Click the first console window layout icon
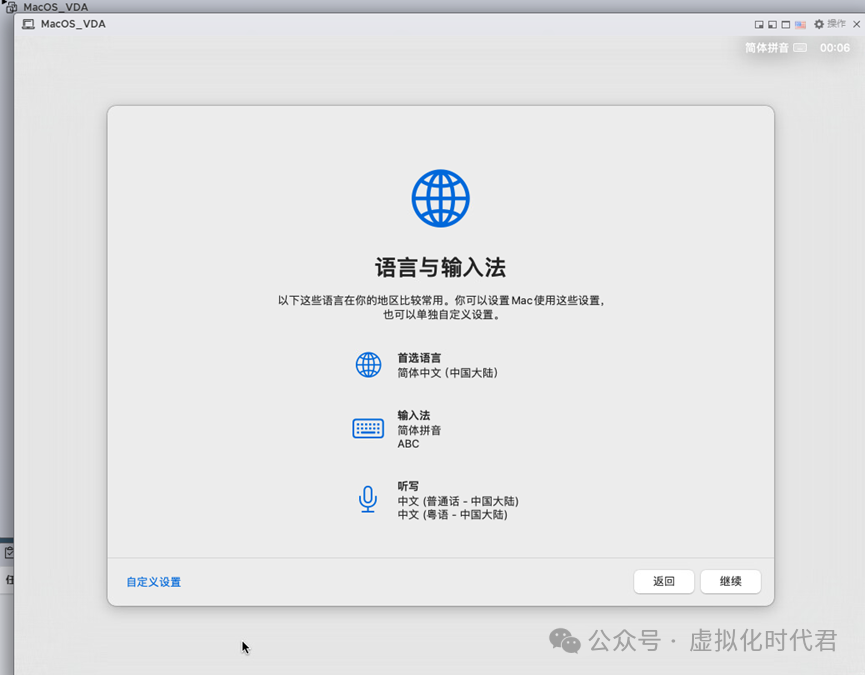The width and height of the screenshot is (865, 675). pos(759,24)
